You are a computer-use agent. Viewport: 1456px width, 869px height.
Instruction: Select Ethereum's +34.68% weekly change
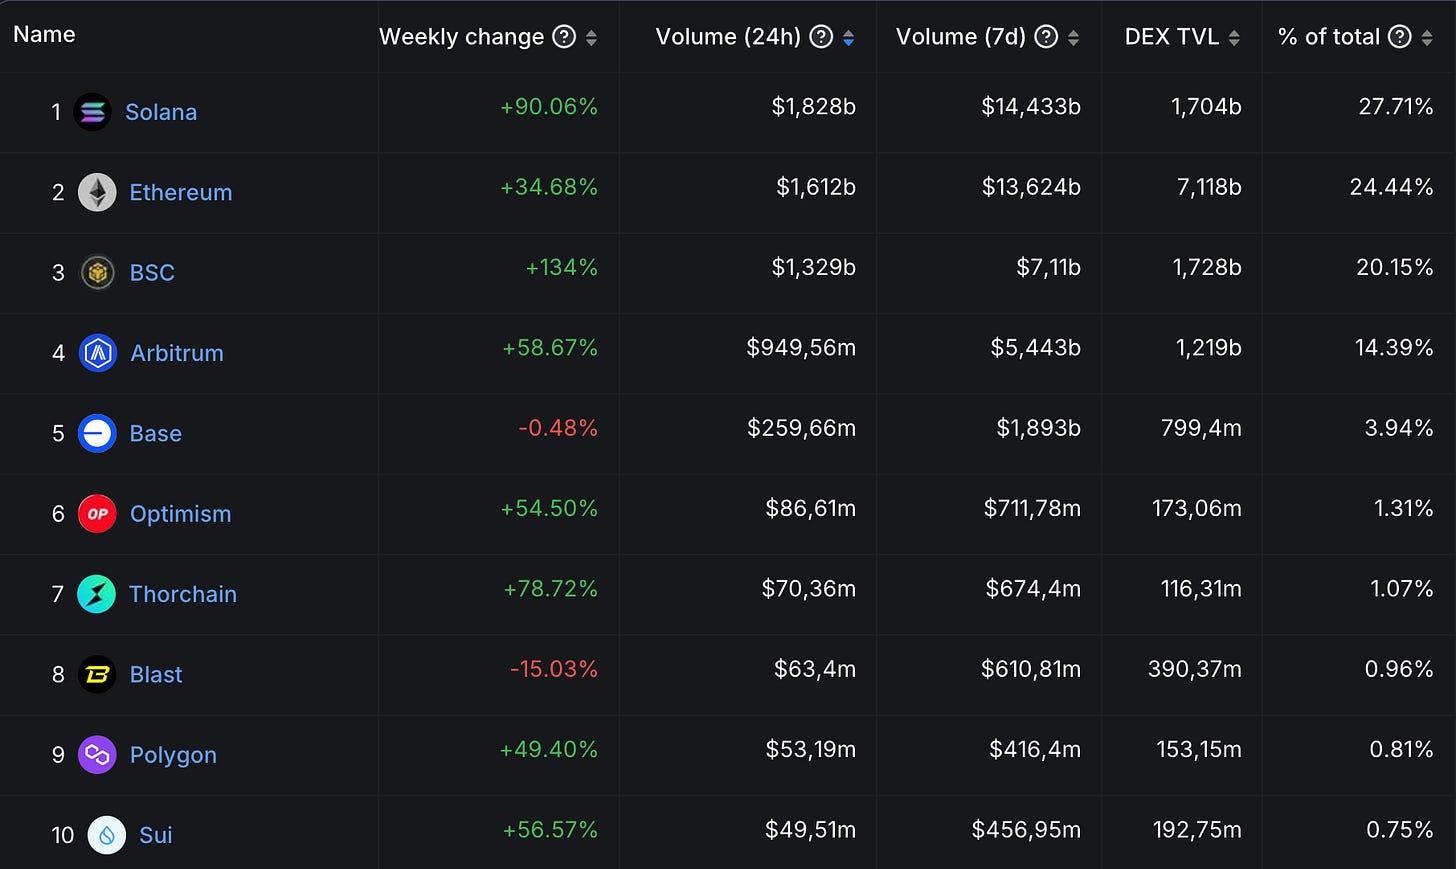coord(549,187)
